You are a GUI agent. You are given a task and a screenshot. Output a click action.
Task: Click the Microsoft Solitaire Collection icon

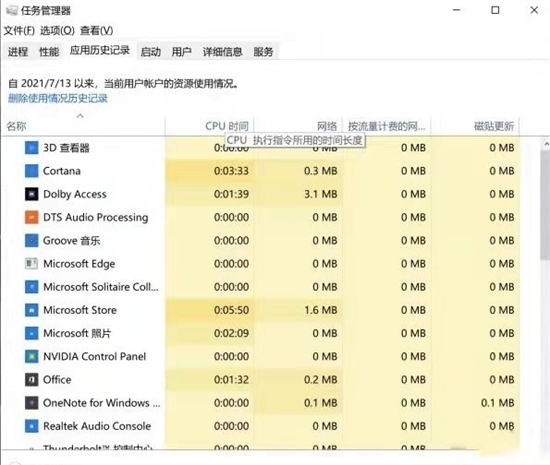32,287
